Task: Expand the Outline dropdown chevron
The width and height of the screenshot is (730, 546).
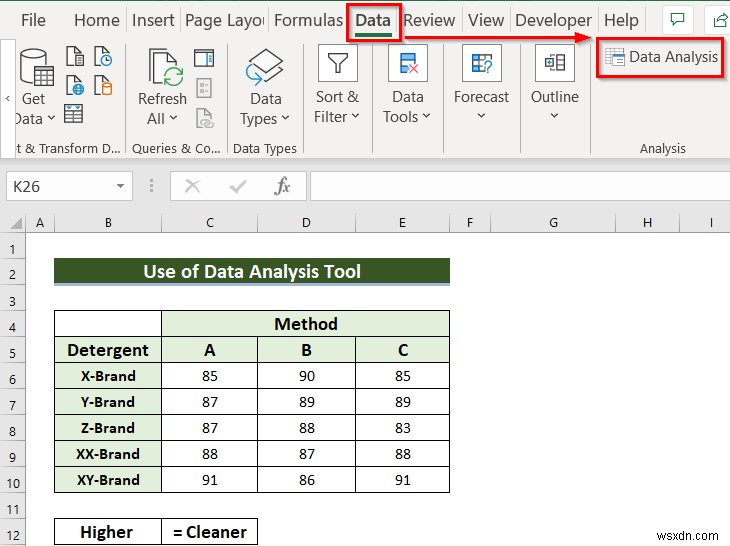Action: pyautogui.click(x=554, y=115)
